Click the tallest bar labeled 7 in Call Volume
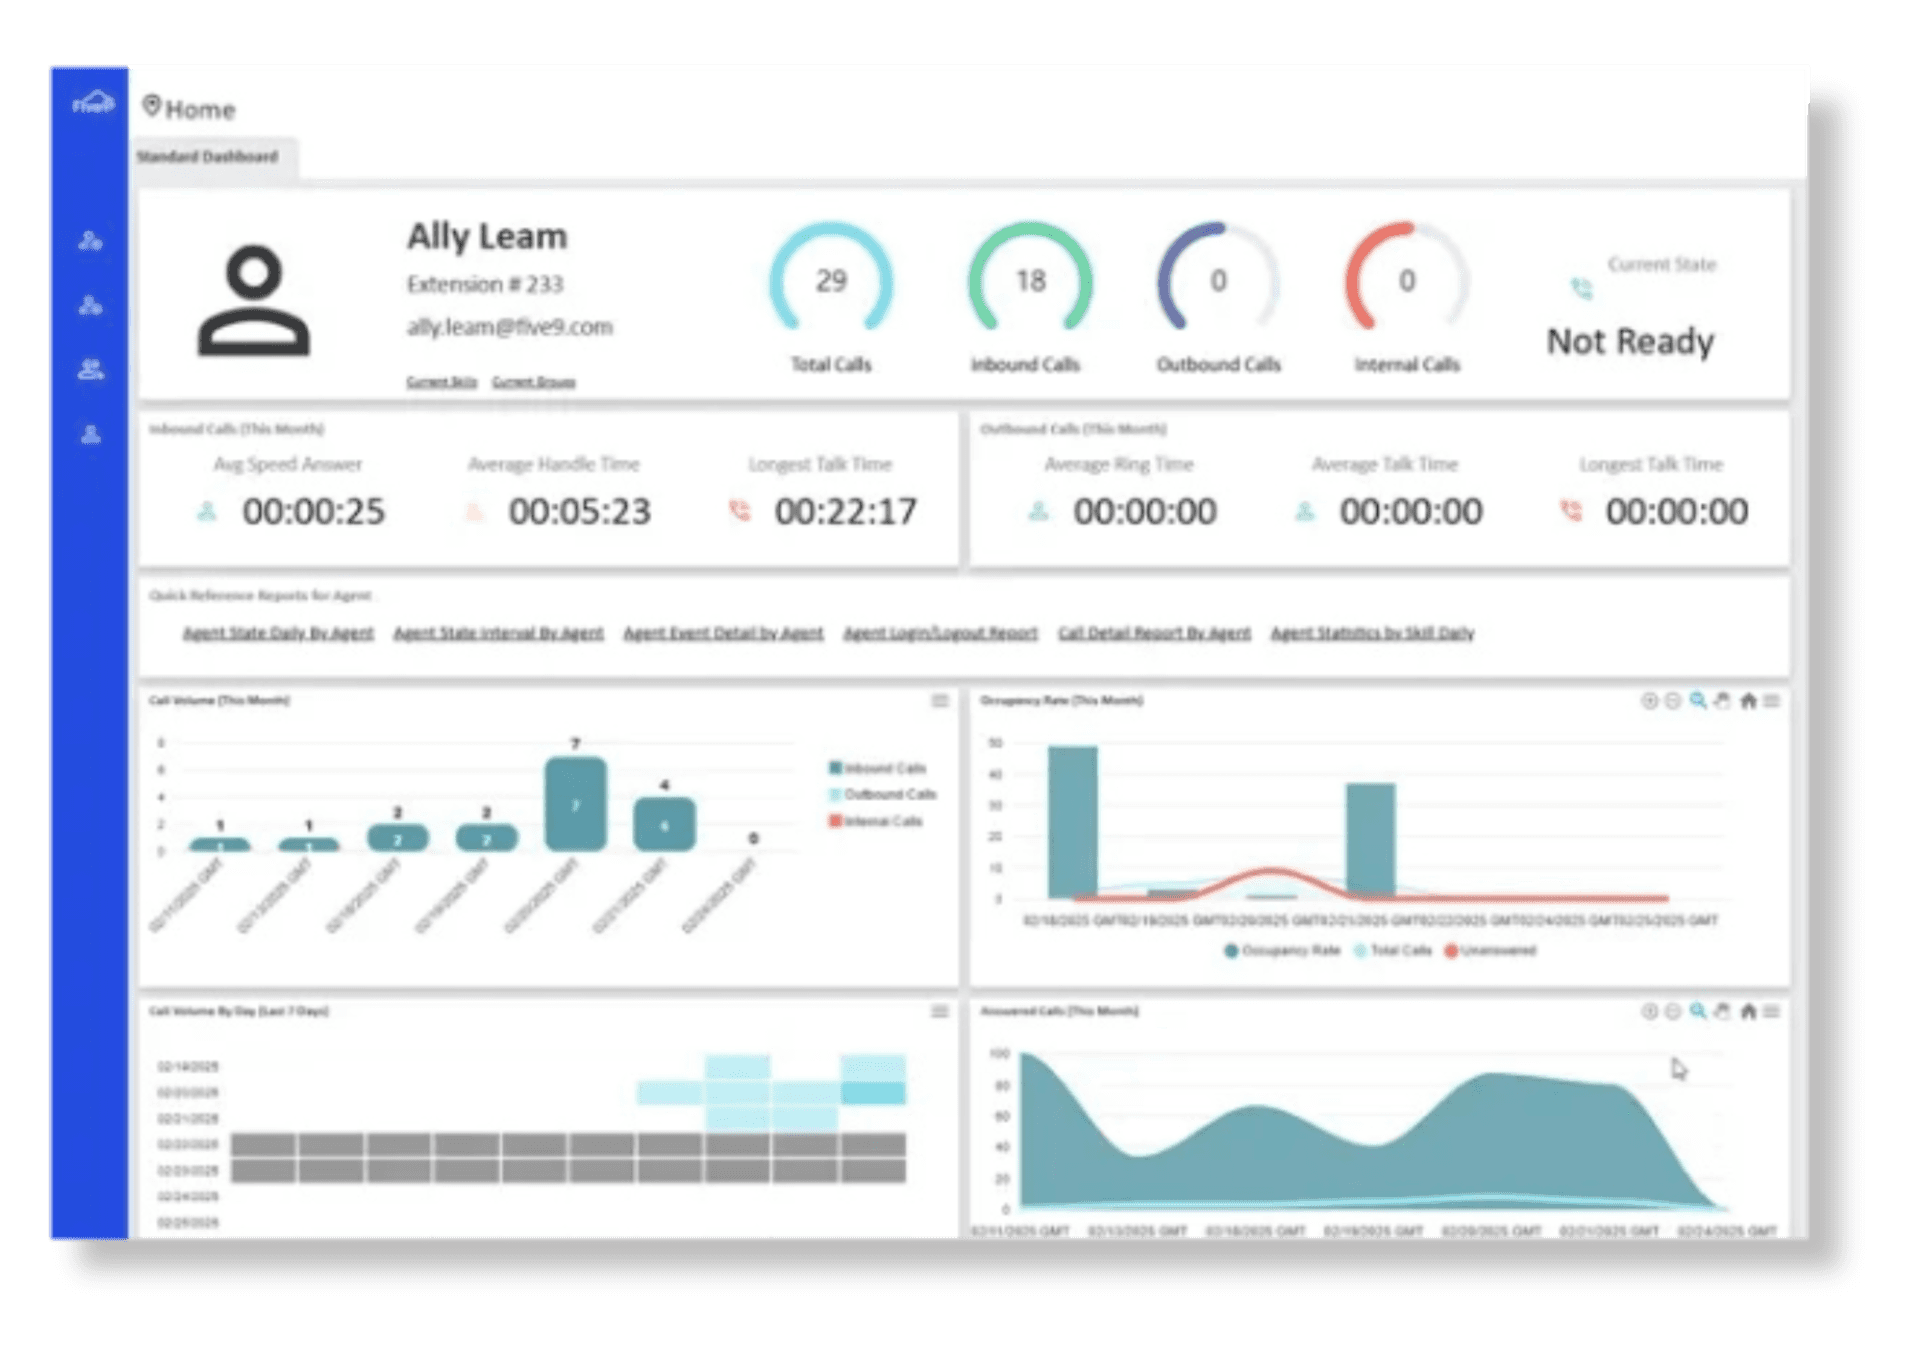The height and width of the screenshot is (1371, 1920). (575, 804)
